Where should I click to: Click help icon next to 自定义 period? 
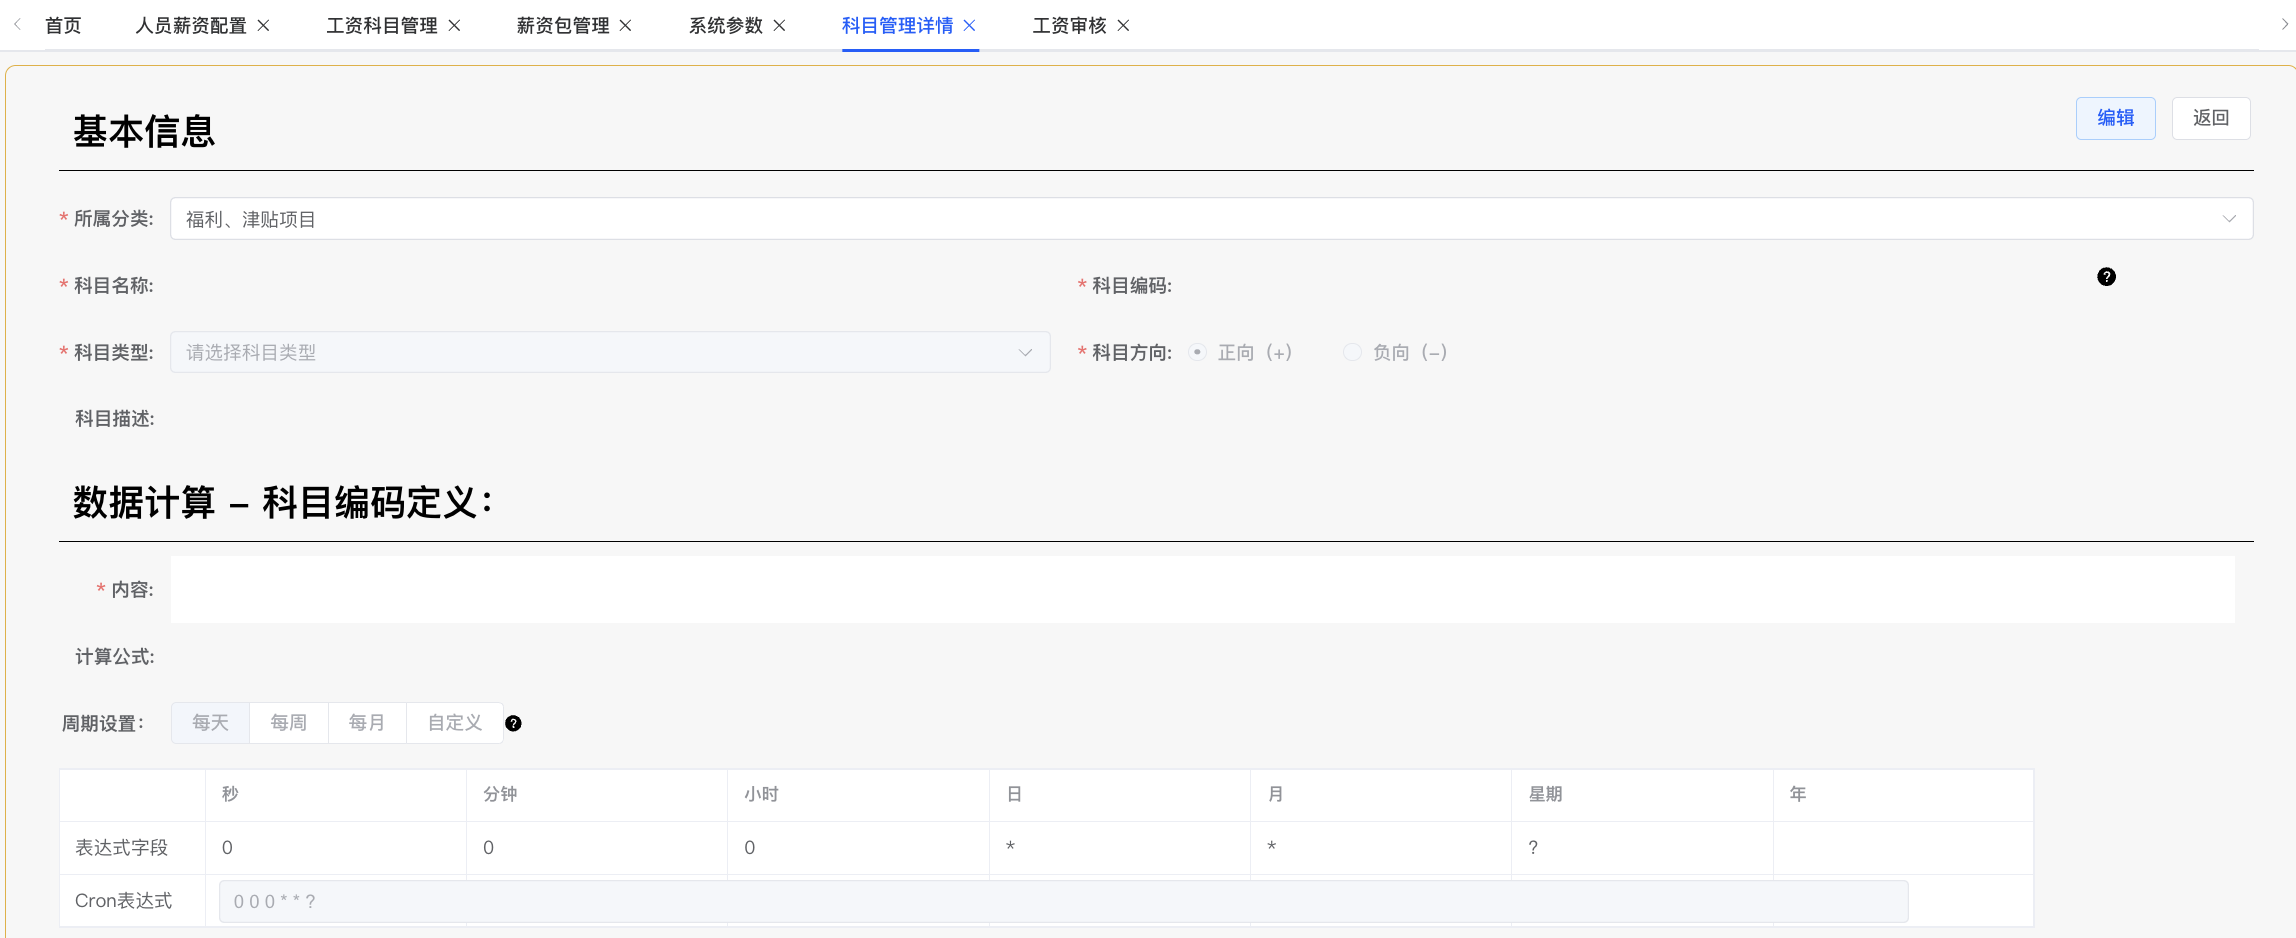point(513,723)
